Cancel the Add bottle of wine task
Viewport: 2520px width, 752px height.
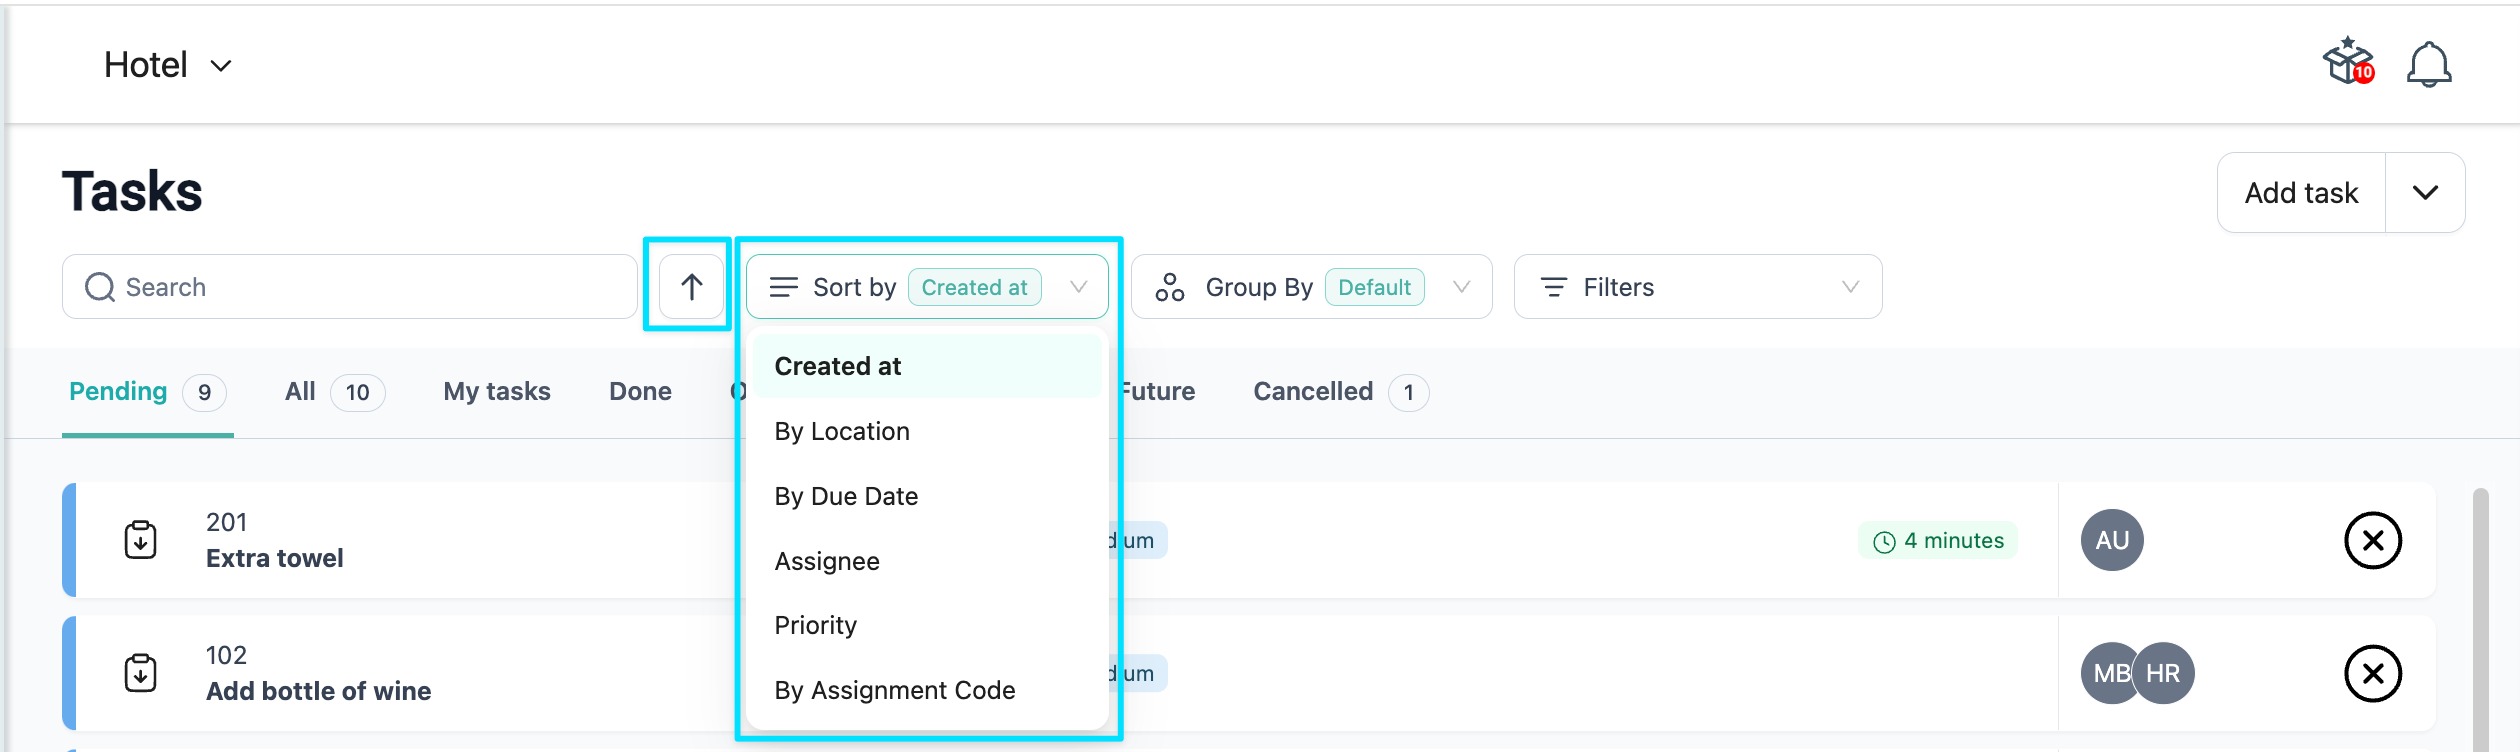pos(2372,673)
